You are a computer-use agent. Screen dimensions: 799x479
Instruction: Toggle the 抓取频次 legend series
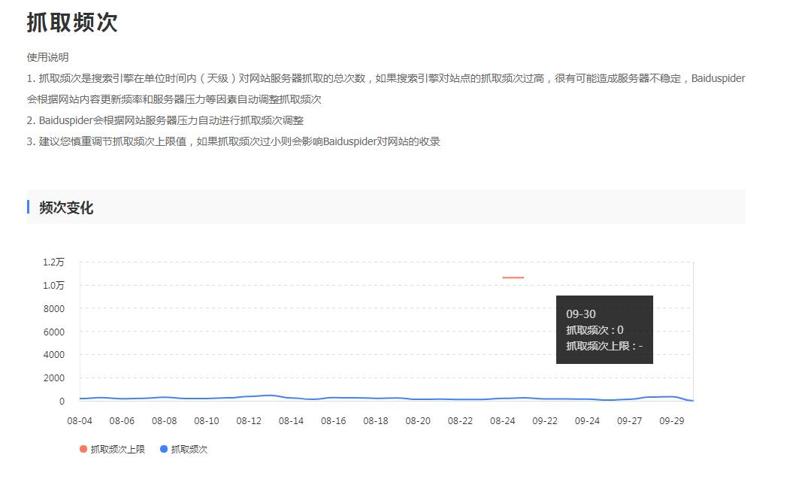[183, 449]
